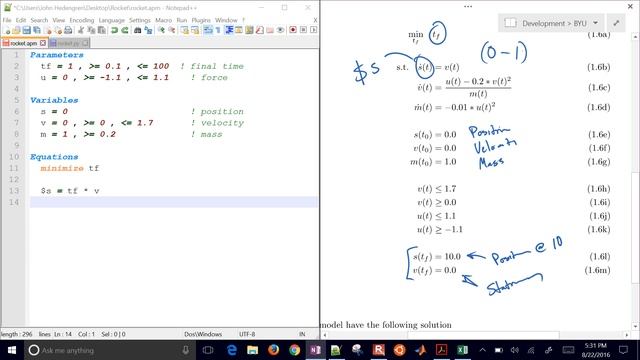This screenshot has height=360, width=640.
Task: Click the right pane horizontal scrollbar
Action: (476, 335)
